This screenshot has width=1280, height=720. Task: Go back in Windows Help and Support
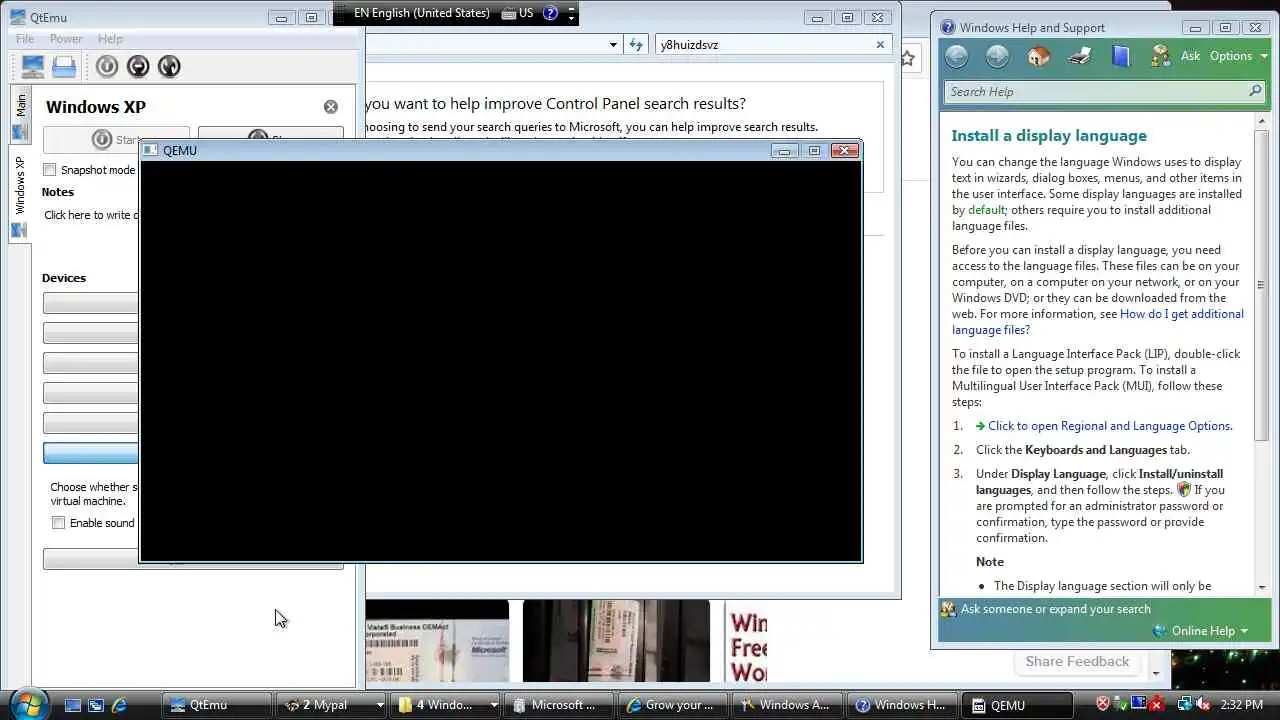pos(957,56)
